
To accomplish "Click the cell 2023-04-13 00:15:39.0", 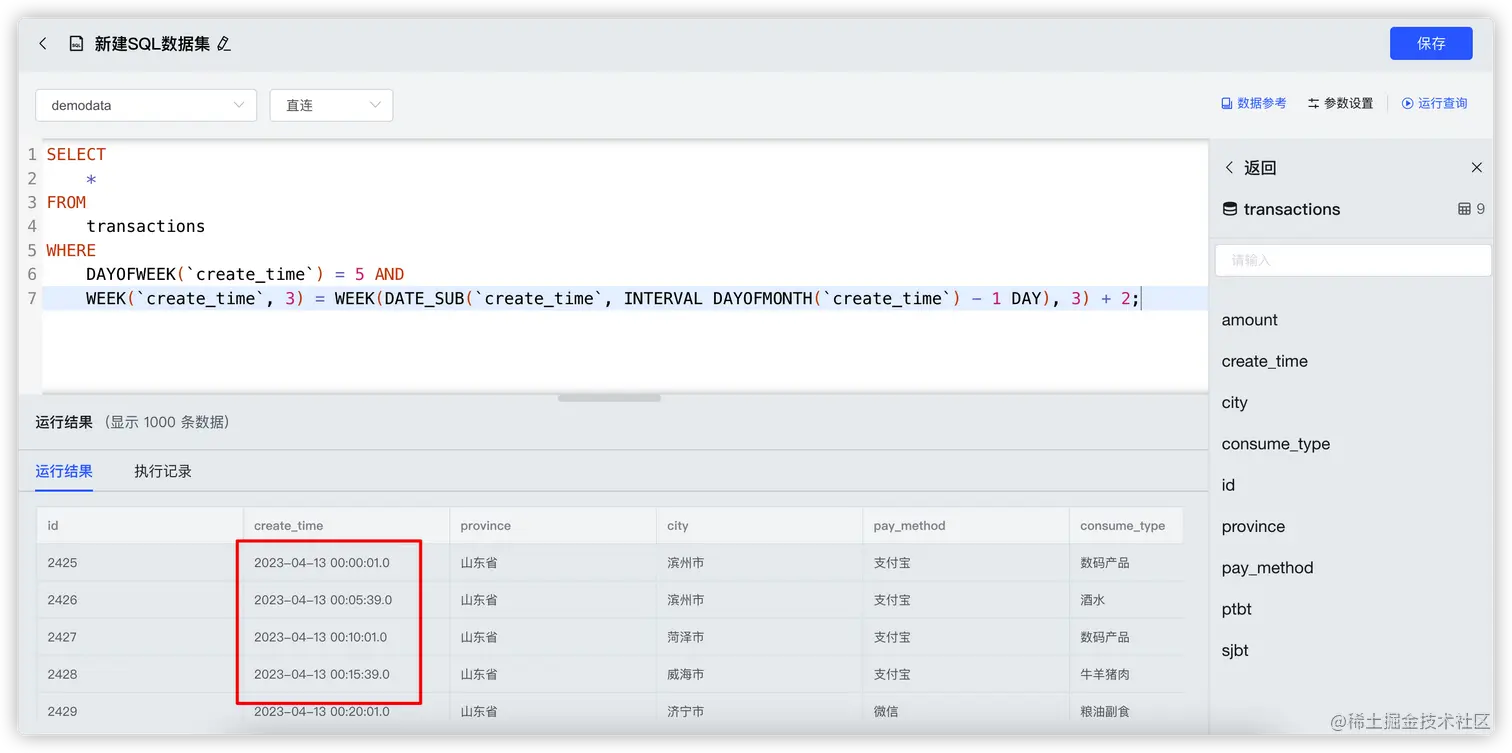I will pyautogui.click(x=346, y=674).
